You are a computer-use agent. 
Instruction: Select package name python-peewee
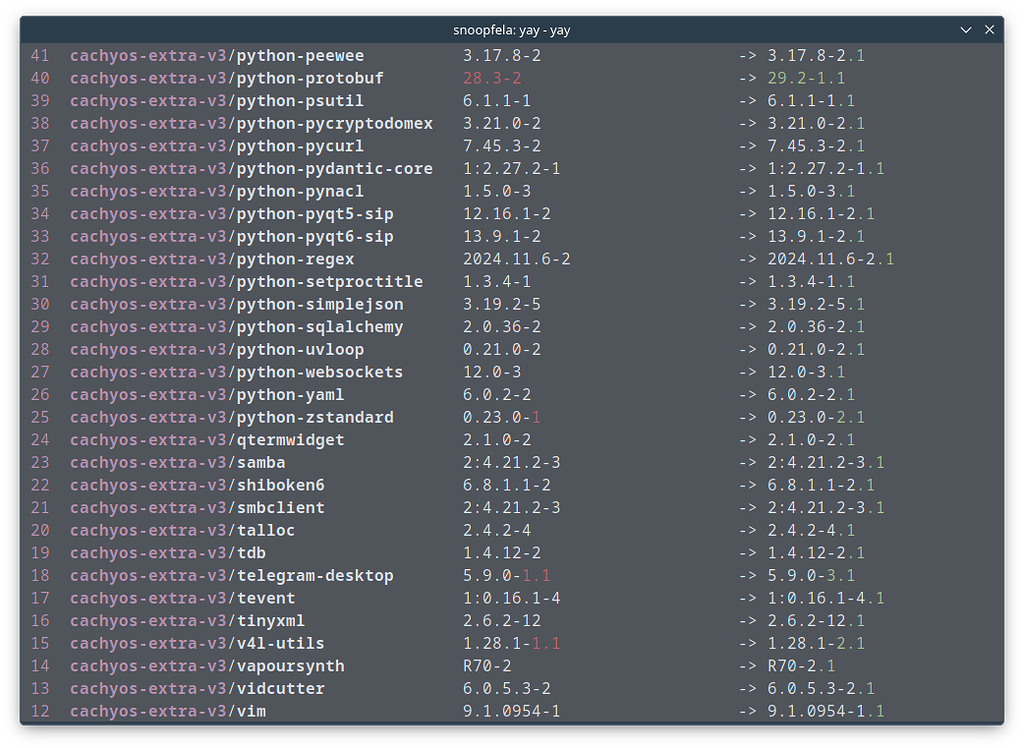[300, 56]
